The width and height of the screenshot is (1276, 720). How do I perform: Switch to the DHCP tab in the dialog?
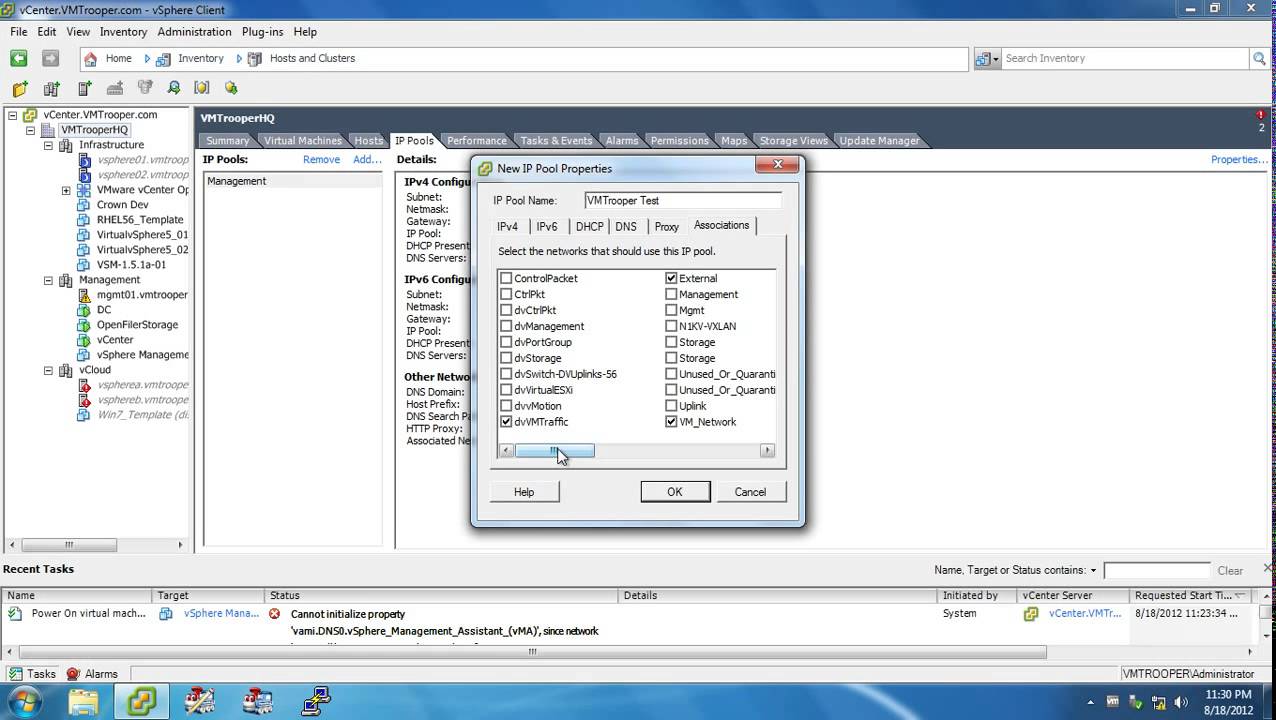(x=589, y=227)
